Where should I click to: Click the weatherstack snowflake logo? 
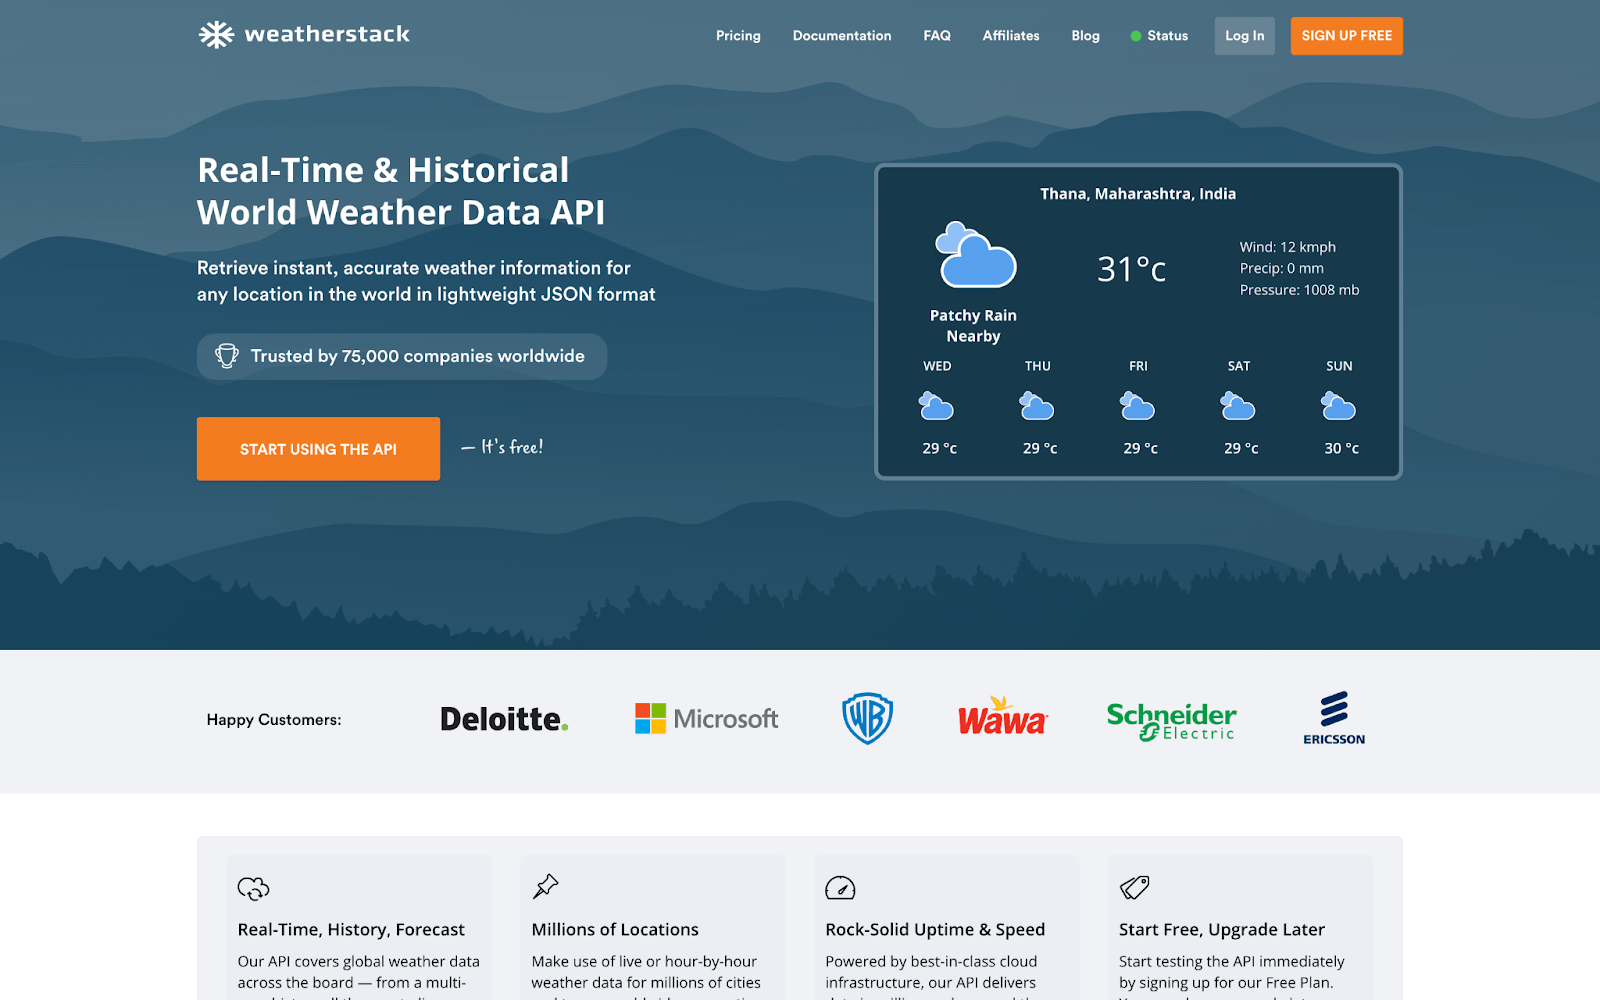click(x=218, y=34)
